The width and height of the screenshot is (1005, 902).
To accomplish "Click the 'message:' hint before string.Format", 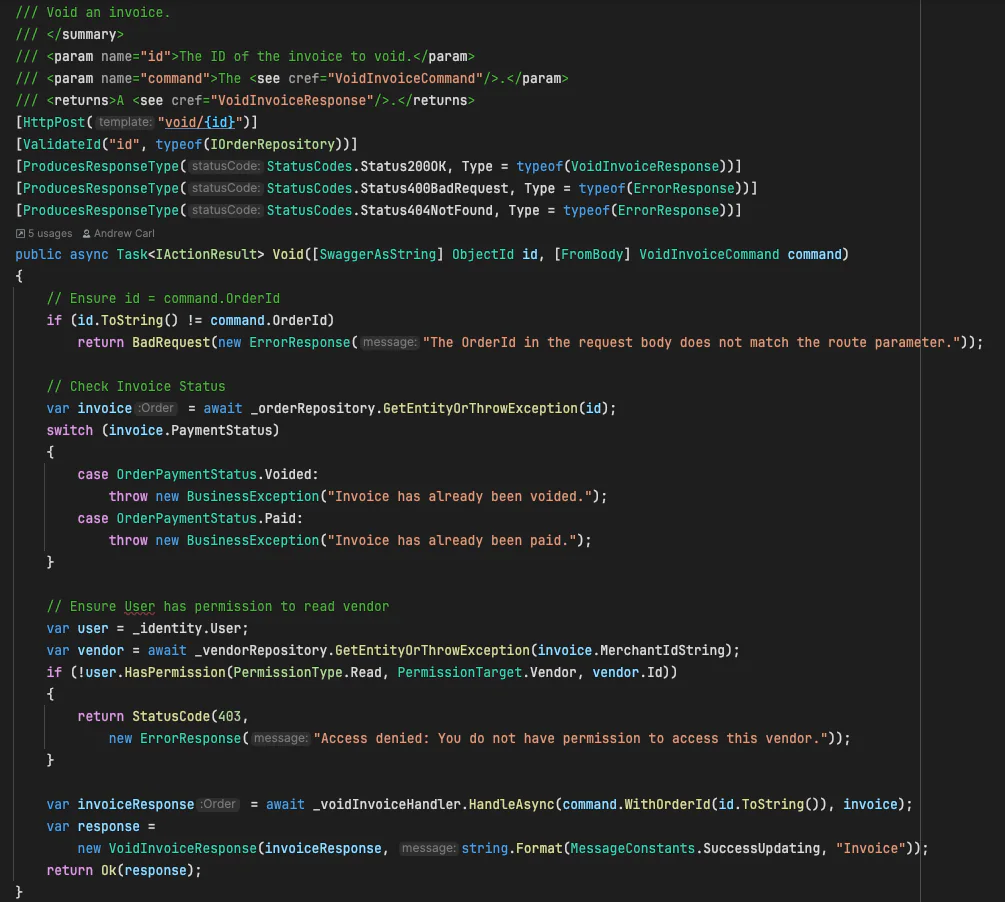I will click(428, 848).
